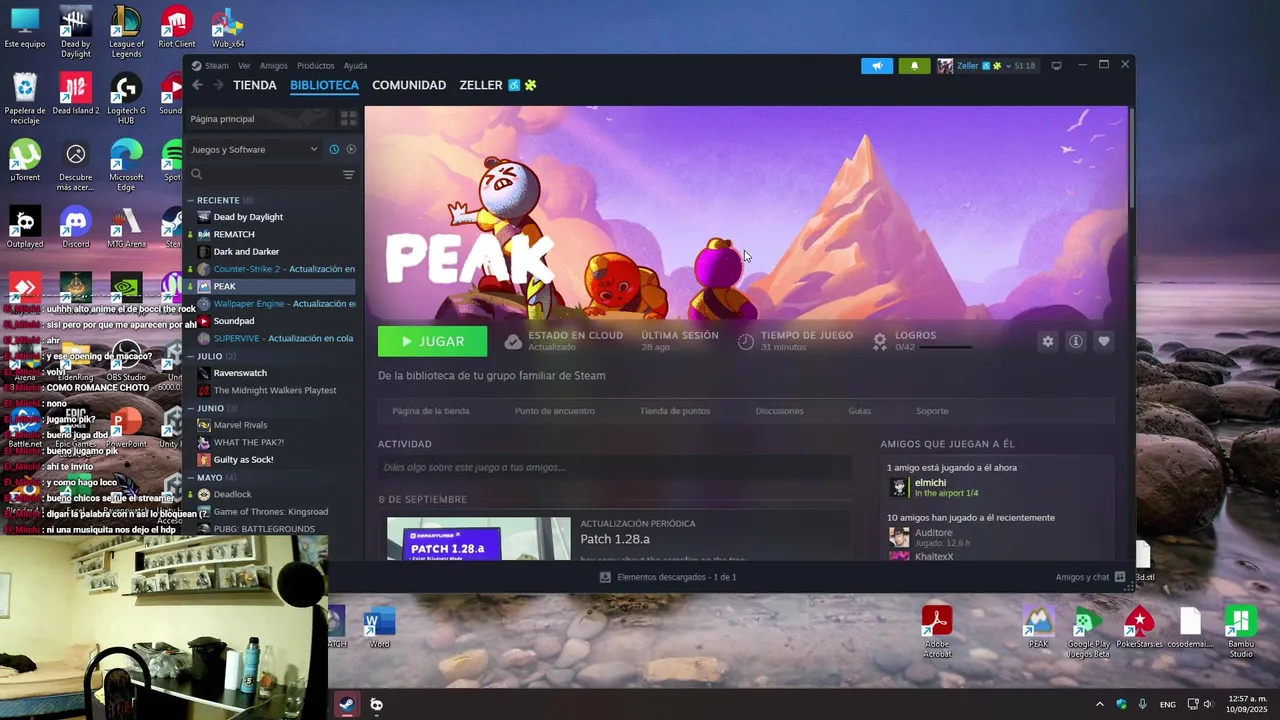
Task: Click the cloud status checkmark icon
Action: point(513,341)
